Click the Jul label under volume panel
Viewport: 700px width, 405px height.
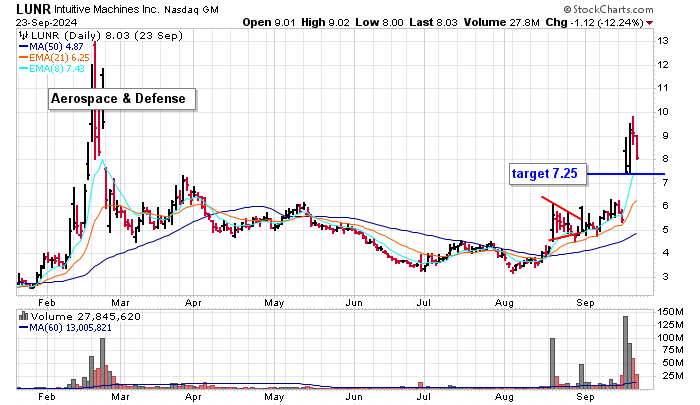423,397
